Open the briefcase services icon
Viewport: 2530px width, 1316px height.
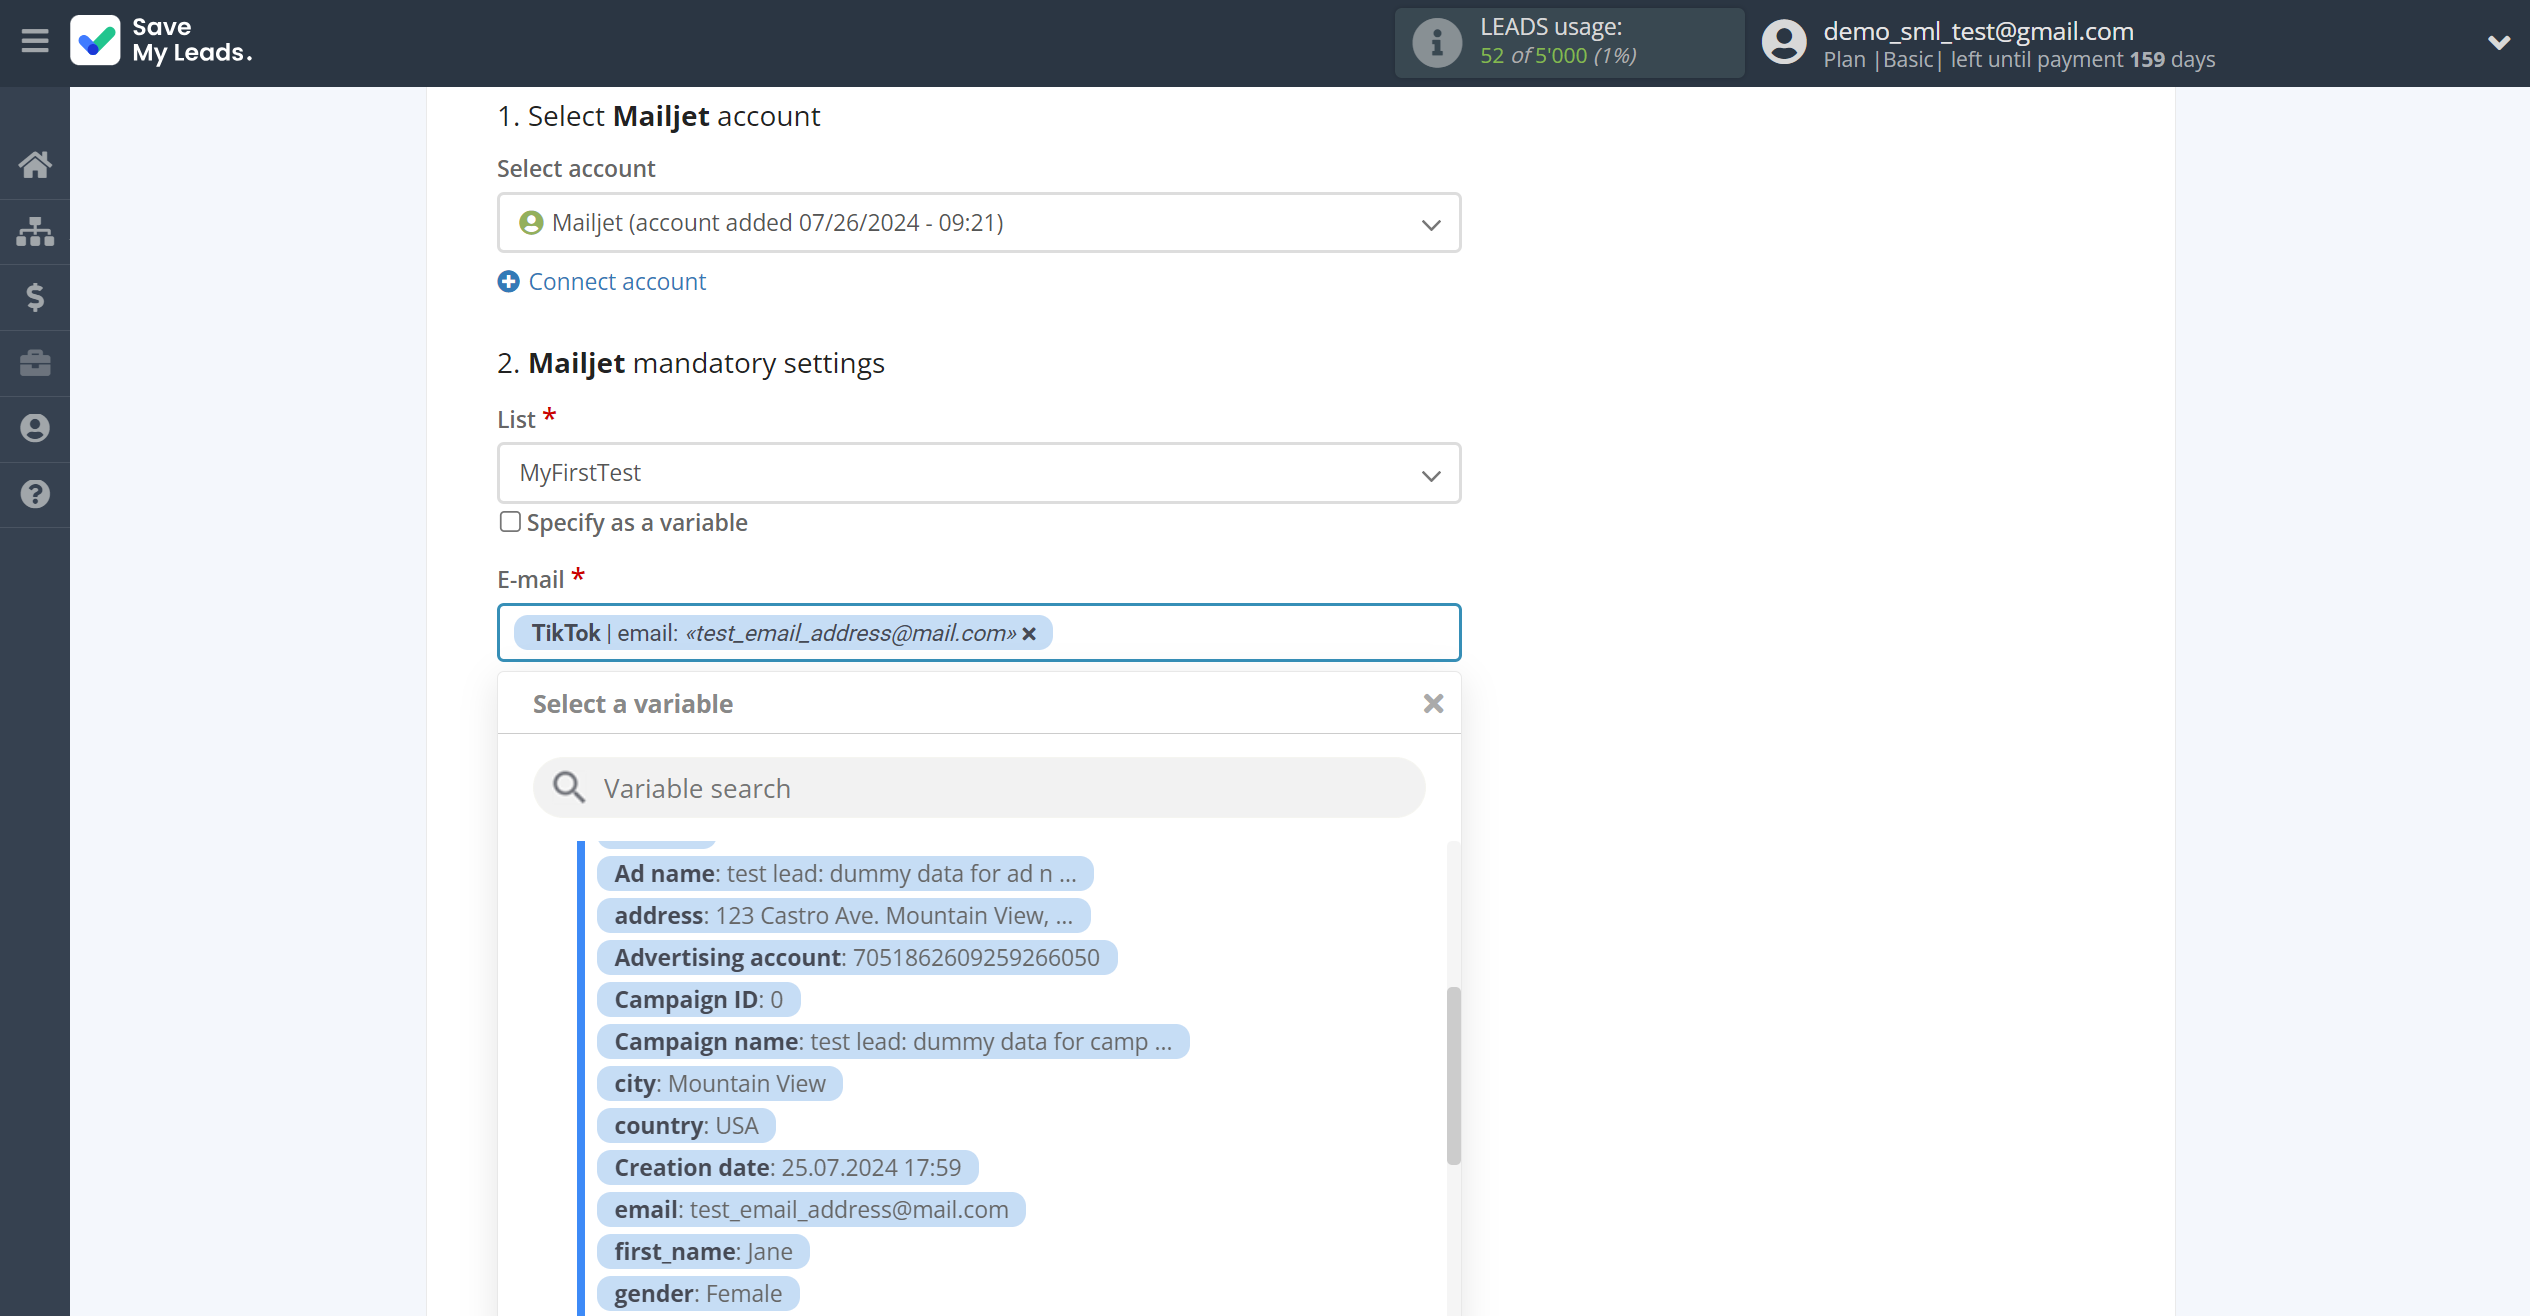pyautogui.click(x=35, y=362)
